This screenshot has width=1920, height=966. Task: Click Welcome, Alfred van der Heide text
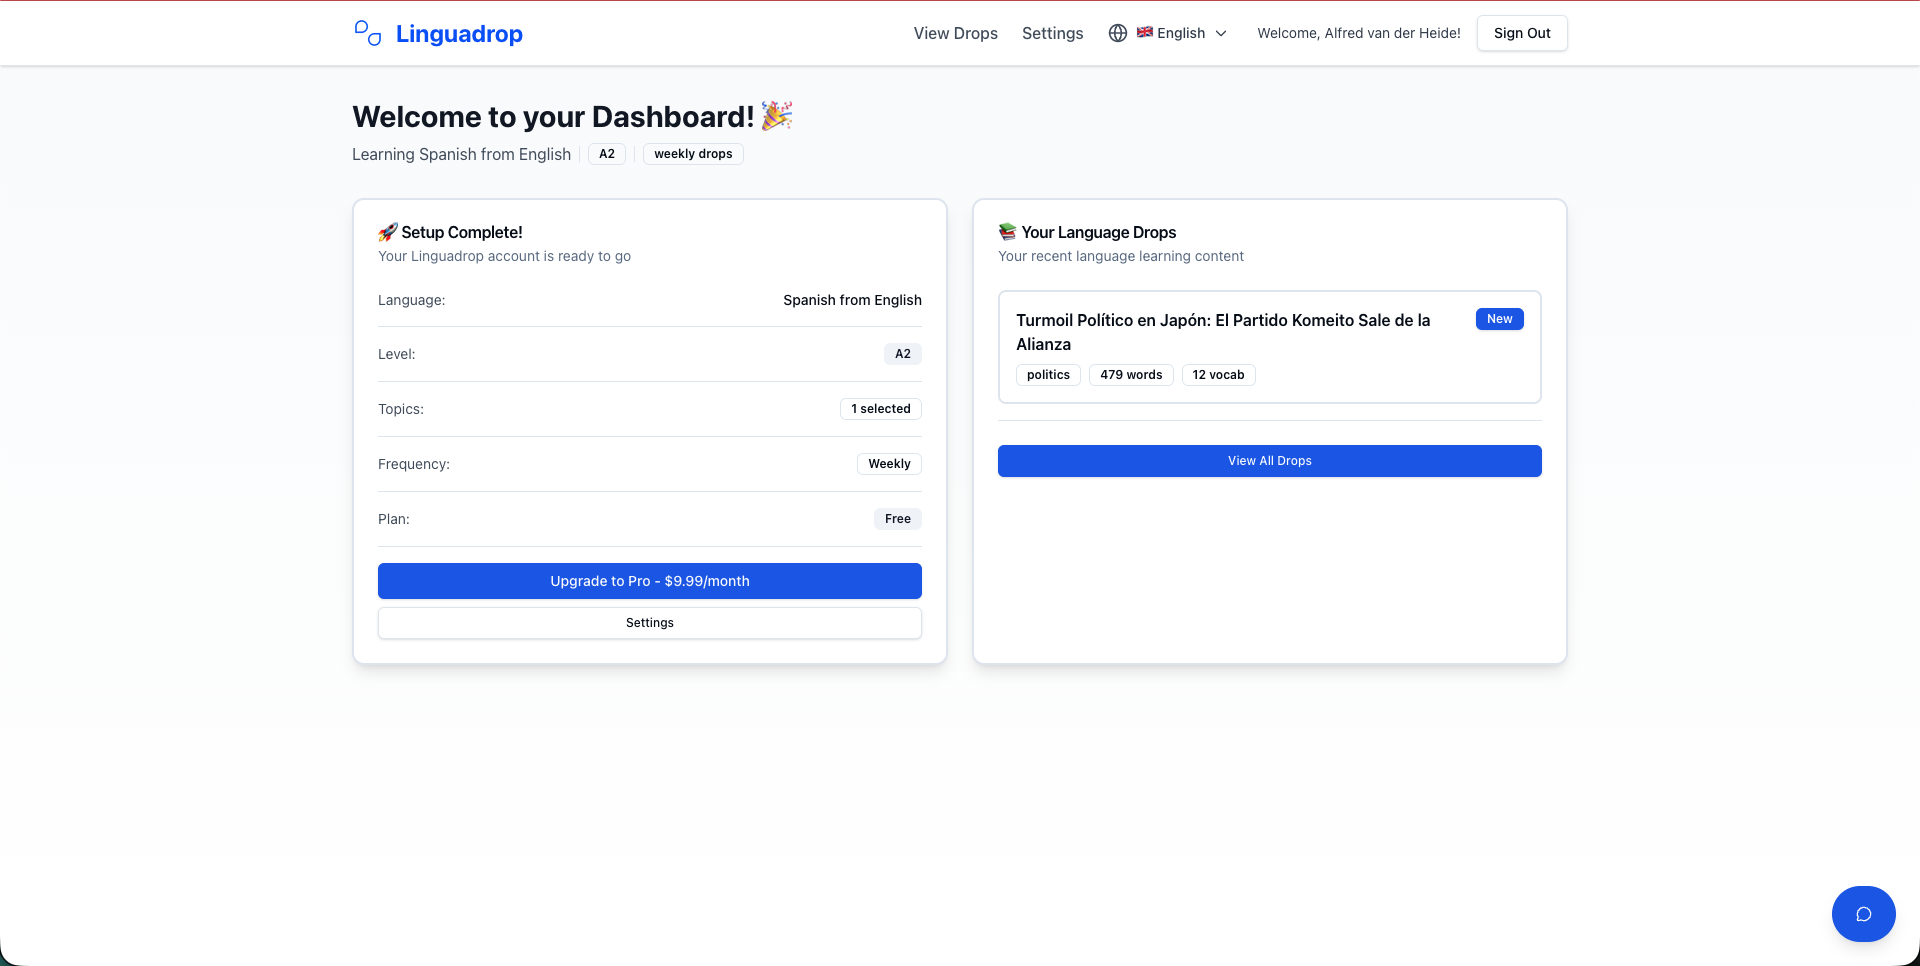[x=1359, y=33]
